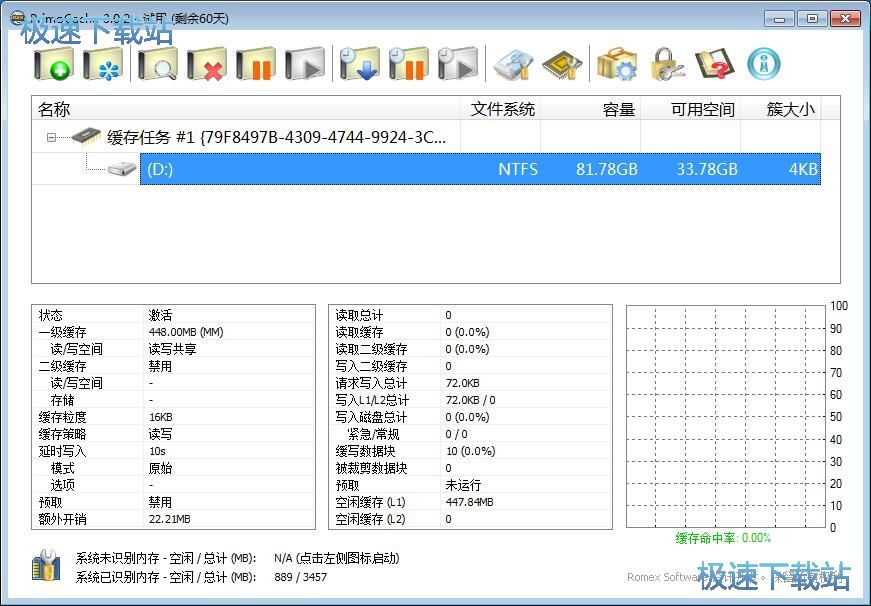This screenshot has width=871, height=606.
Task: Click the 名称 column header
Action: pos(54,109)
